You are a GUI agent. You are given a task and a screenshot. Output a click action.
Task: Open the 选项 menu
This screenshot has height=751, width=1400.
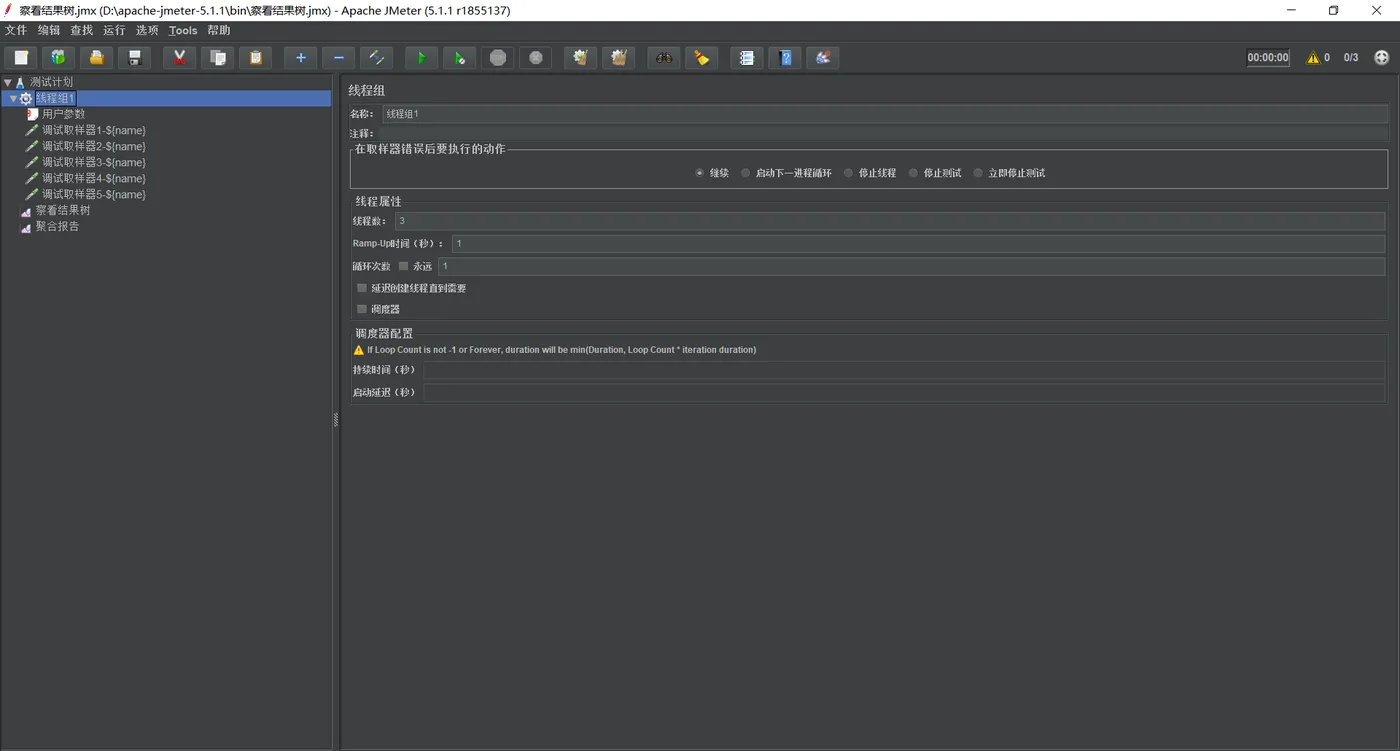[148, 30]
